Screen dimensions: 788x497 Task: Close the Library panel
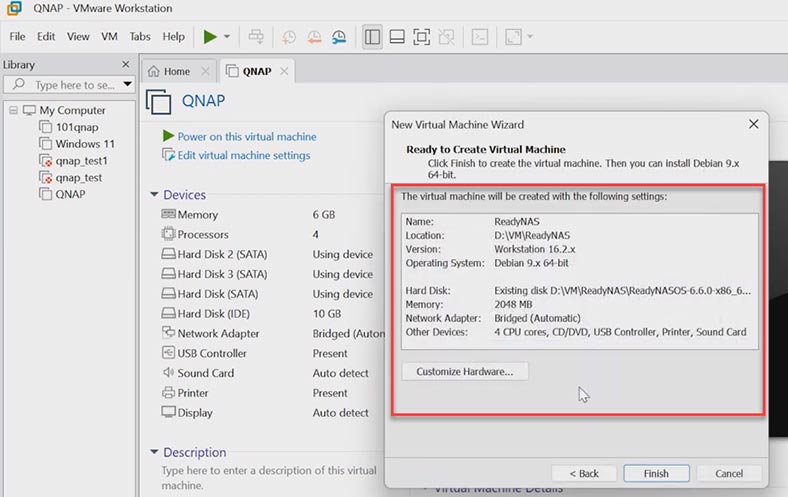pyautogui.click(x=126, y=64)
